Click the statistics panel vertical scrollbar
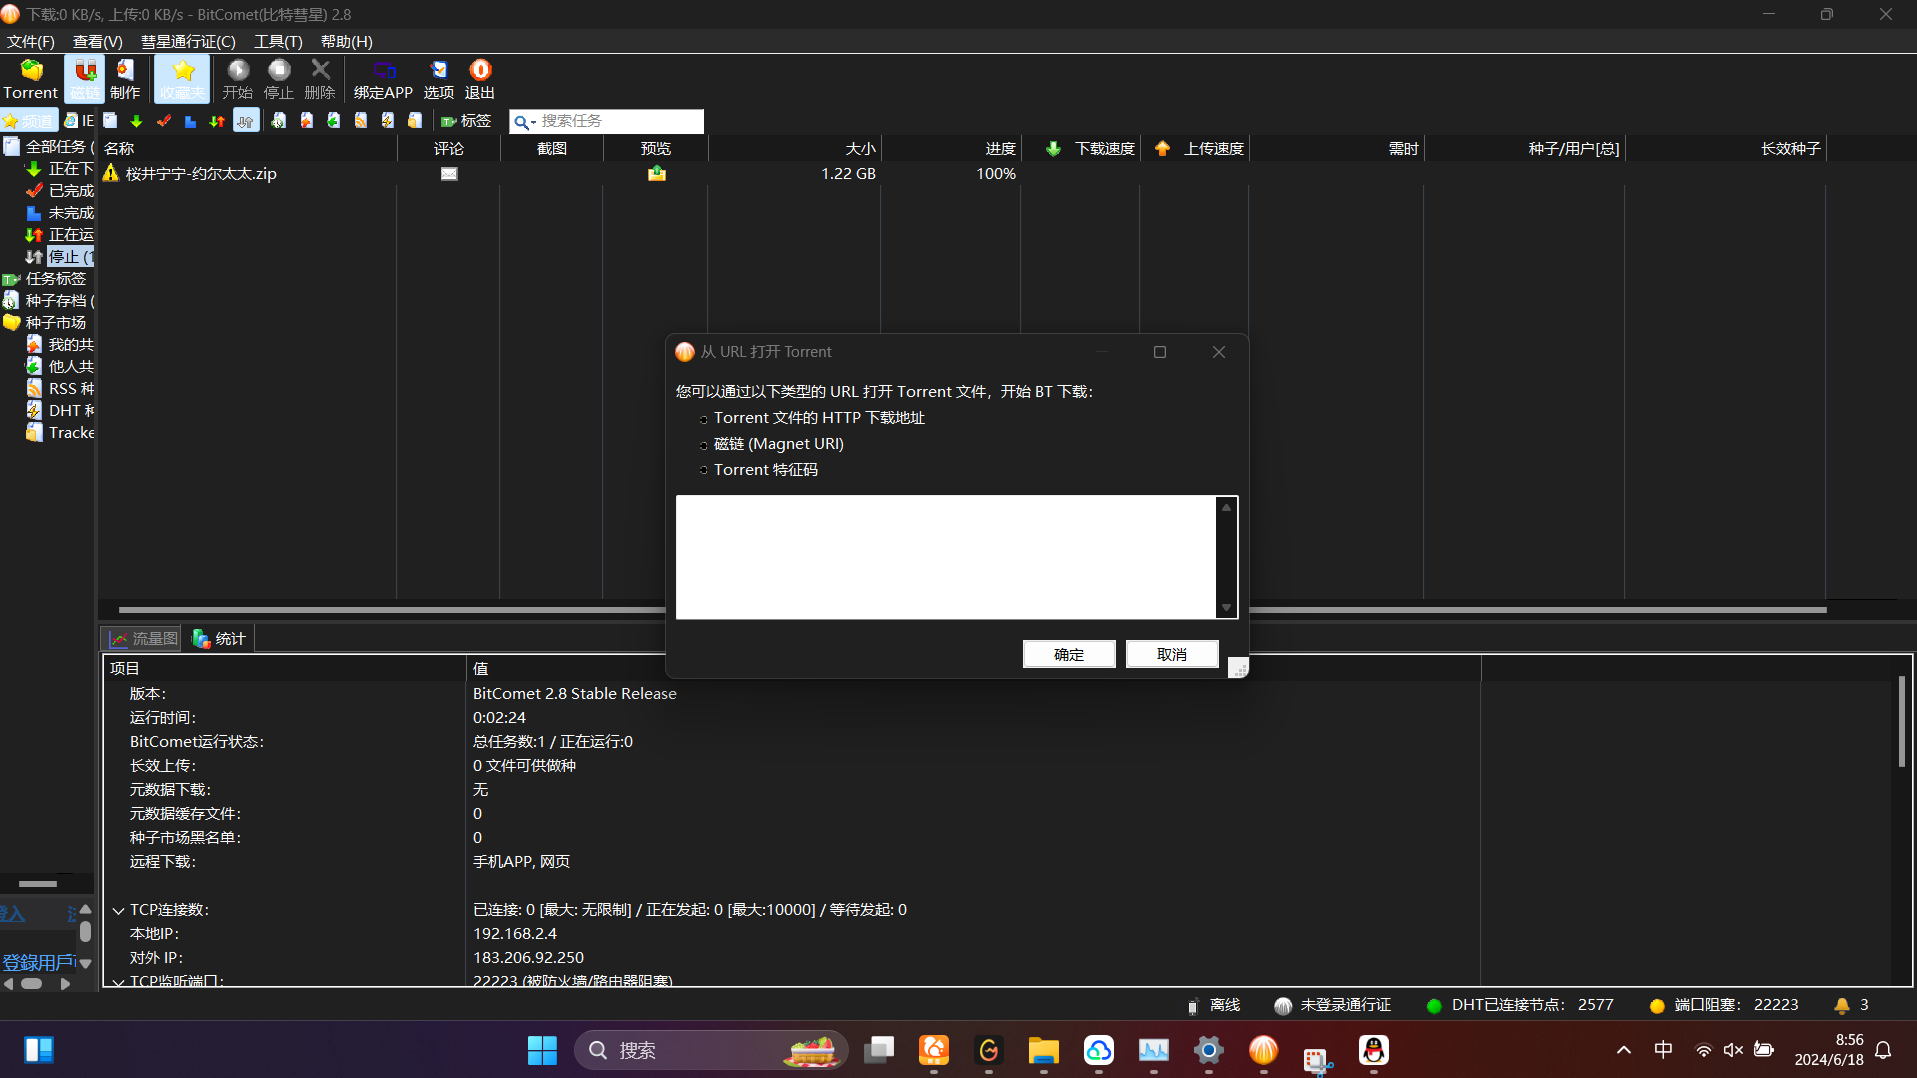This screenshot has height=1078, width=1917. point(1901,722)
